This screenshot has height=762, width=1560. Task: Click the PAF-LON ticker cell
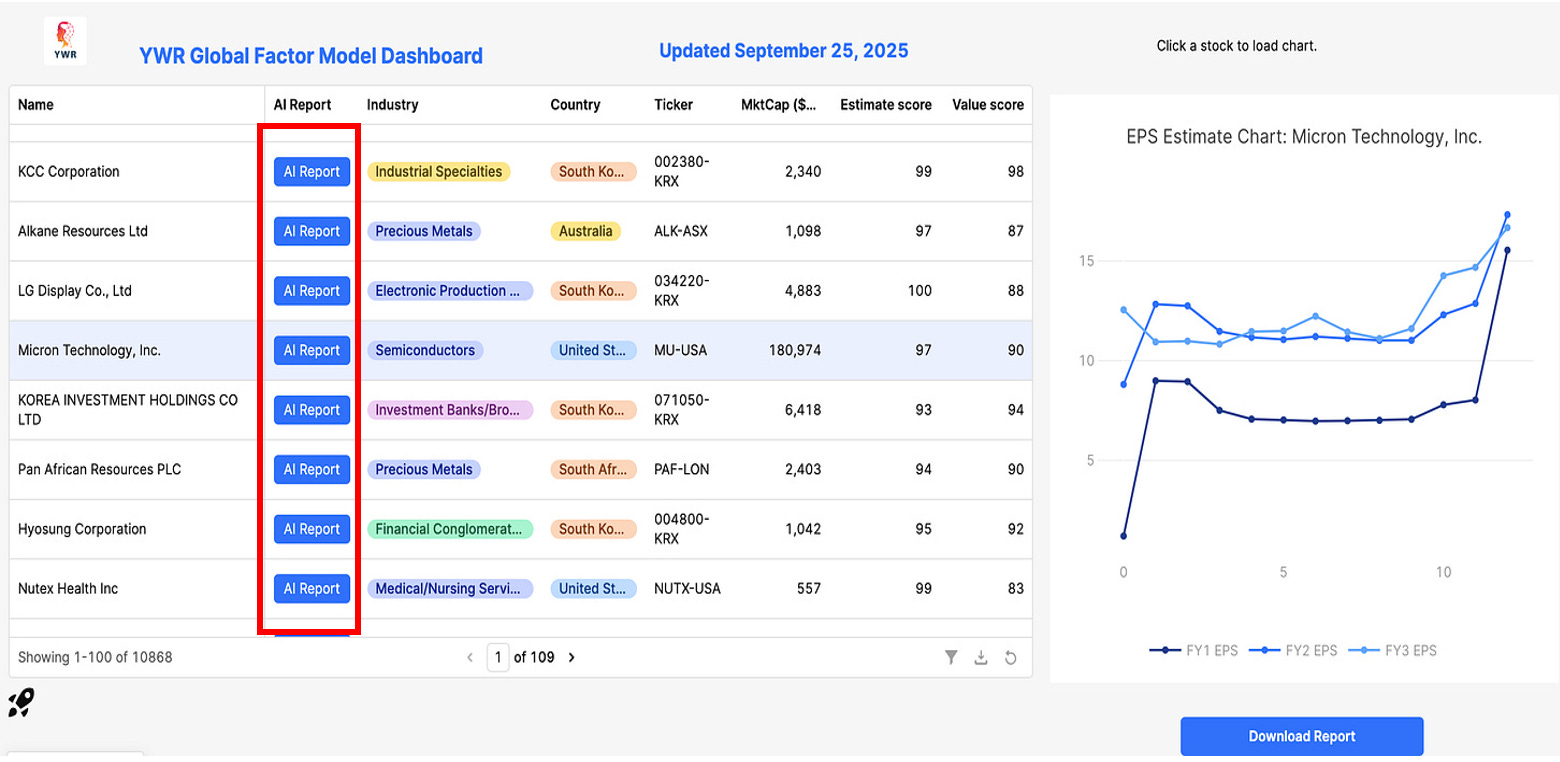(682, 469)
